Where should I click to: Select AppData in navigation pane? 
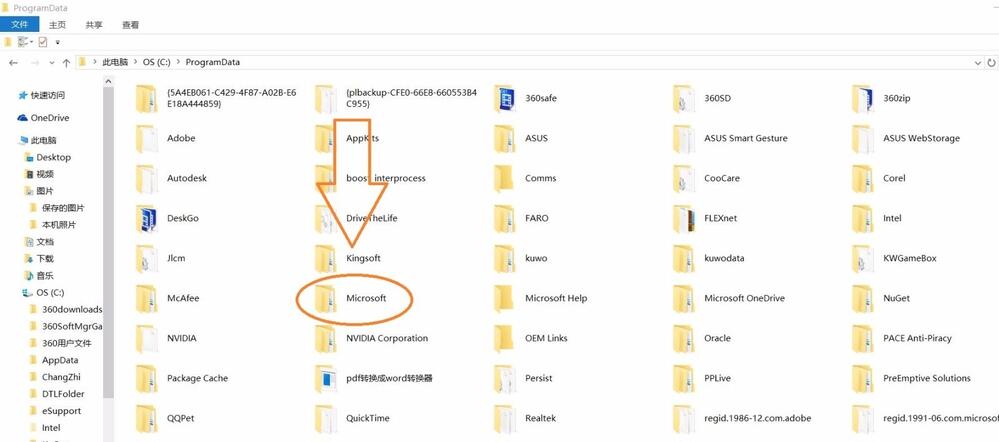54,360
